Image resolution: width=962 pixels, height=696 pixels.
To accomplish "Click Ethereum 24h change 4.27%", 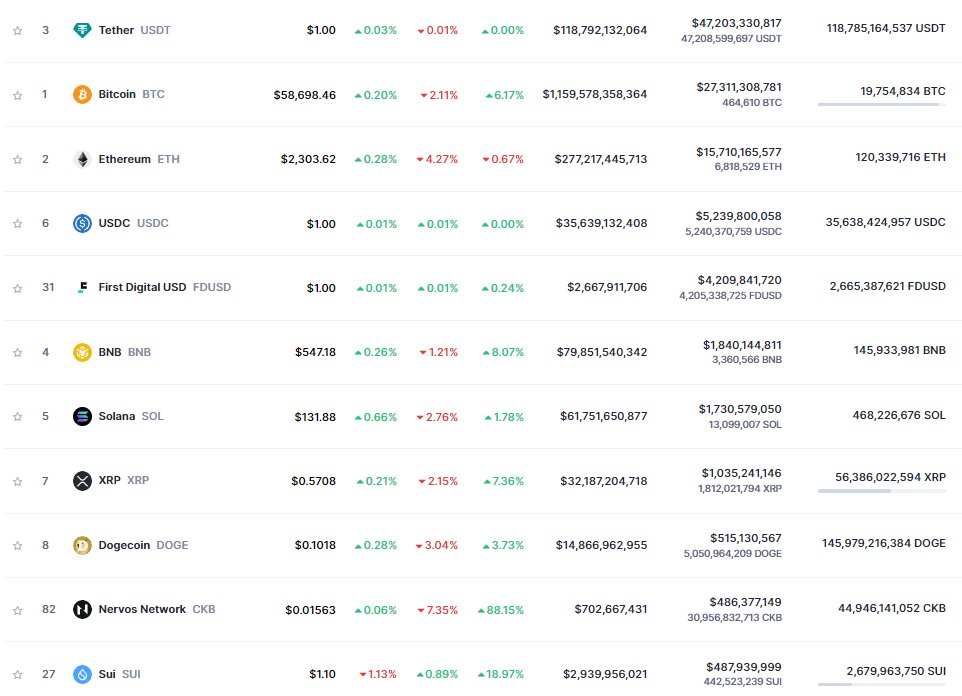I will (x=437, y=160).
